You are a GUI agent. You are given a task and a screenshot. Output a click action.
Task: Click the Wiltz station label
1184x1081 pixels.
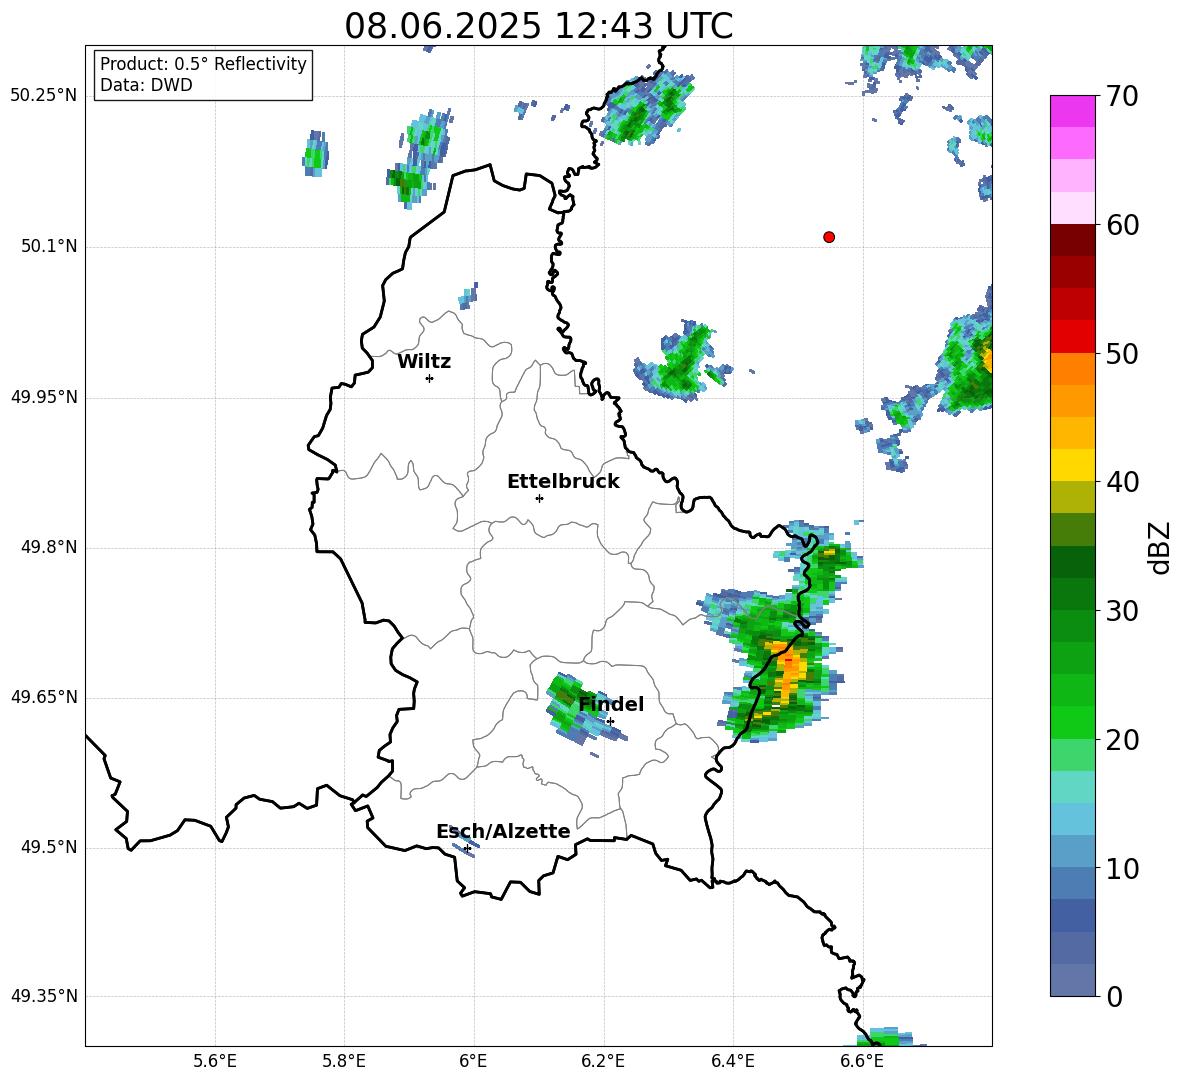[424, 362]
